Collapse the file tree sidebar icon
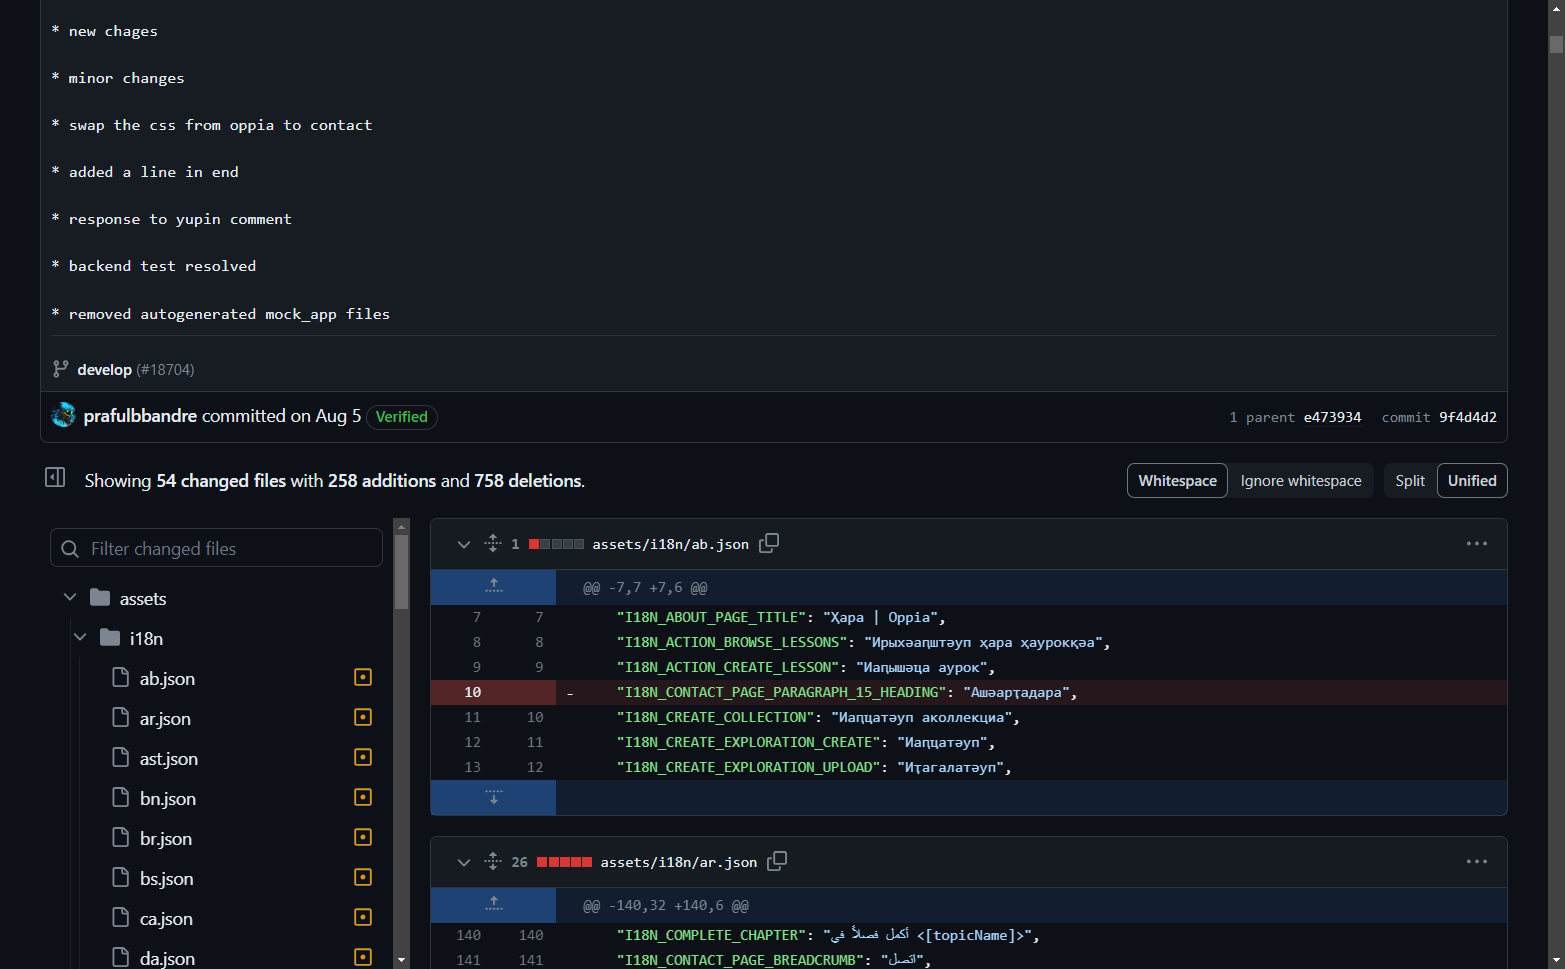Viewport: 1565px width, 969px height. coord(55,478)
